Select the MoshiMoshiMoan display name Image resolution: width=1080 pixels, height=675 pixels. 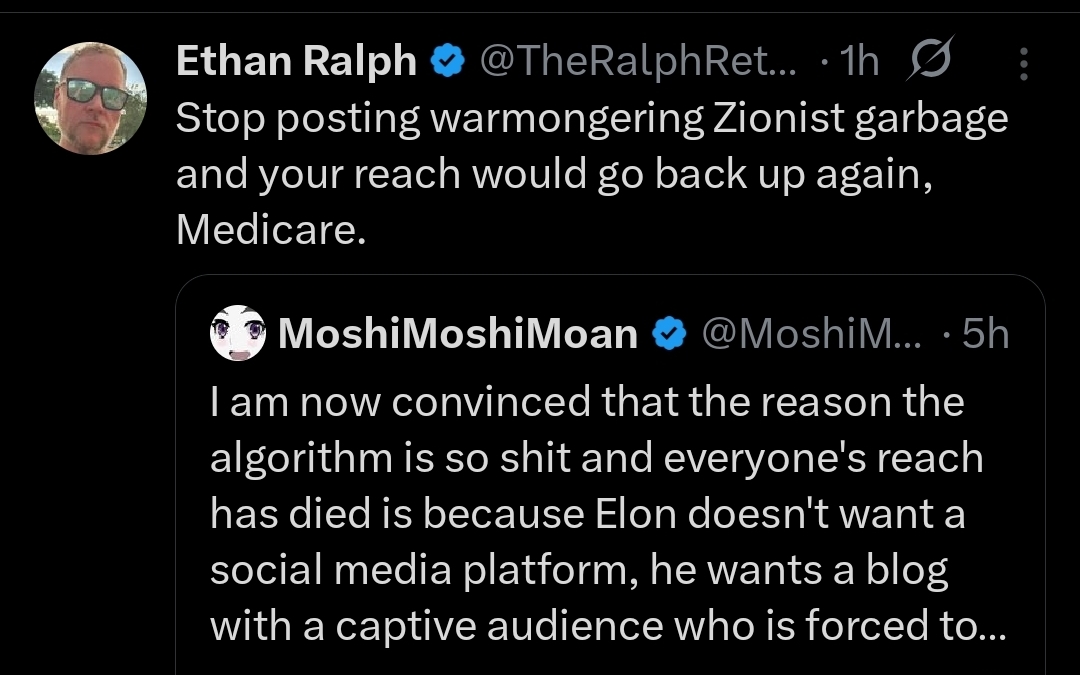tap(458, 334)
